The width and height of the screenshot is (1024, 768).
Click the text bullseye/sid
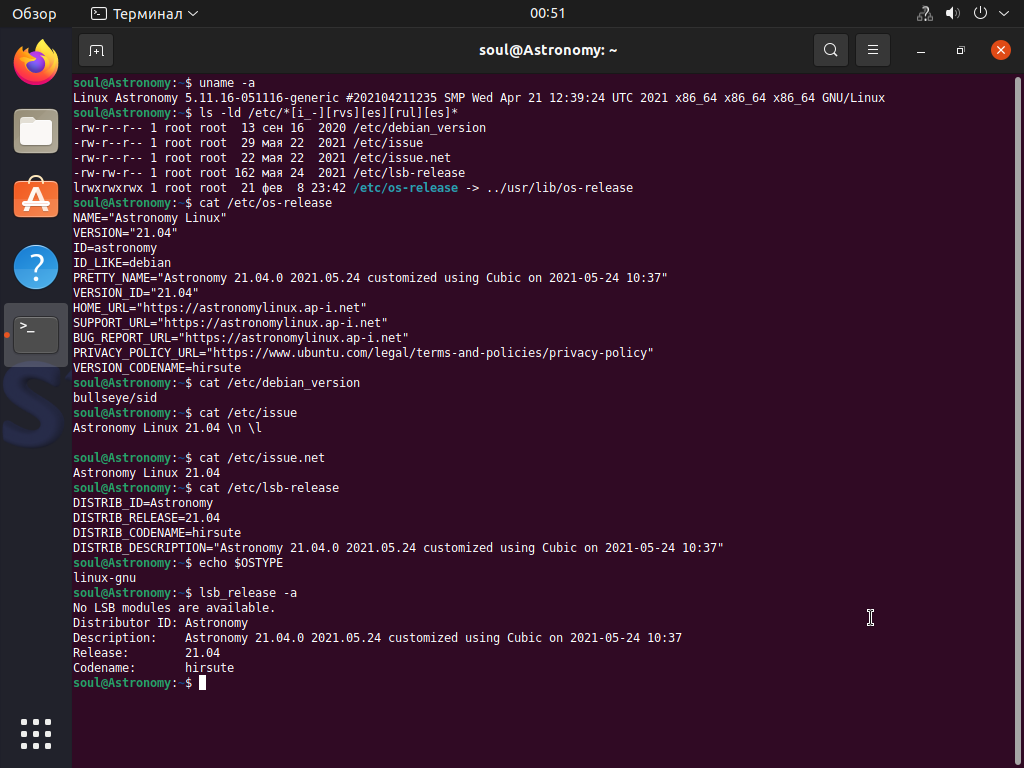(115, 398)
